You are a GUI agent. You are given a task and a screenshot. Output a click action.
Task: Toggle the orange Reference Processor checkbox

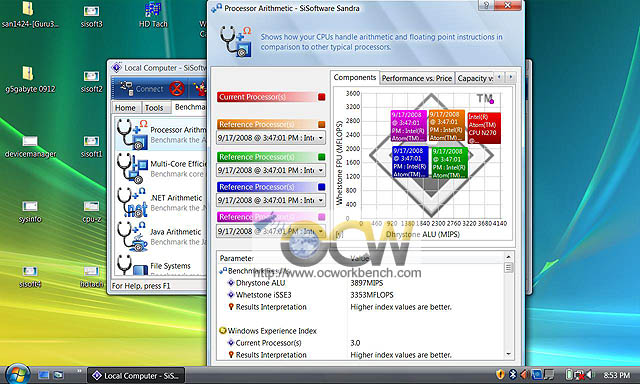[x=322, y=124]
